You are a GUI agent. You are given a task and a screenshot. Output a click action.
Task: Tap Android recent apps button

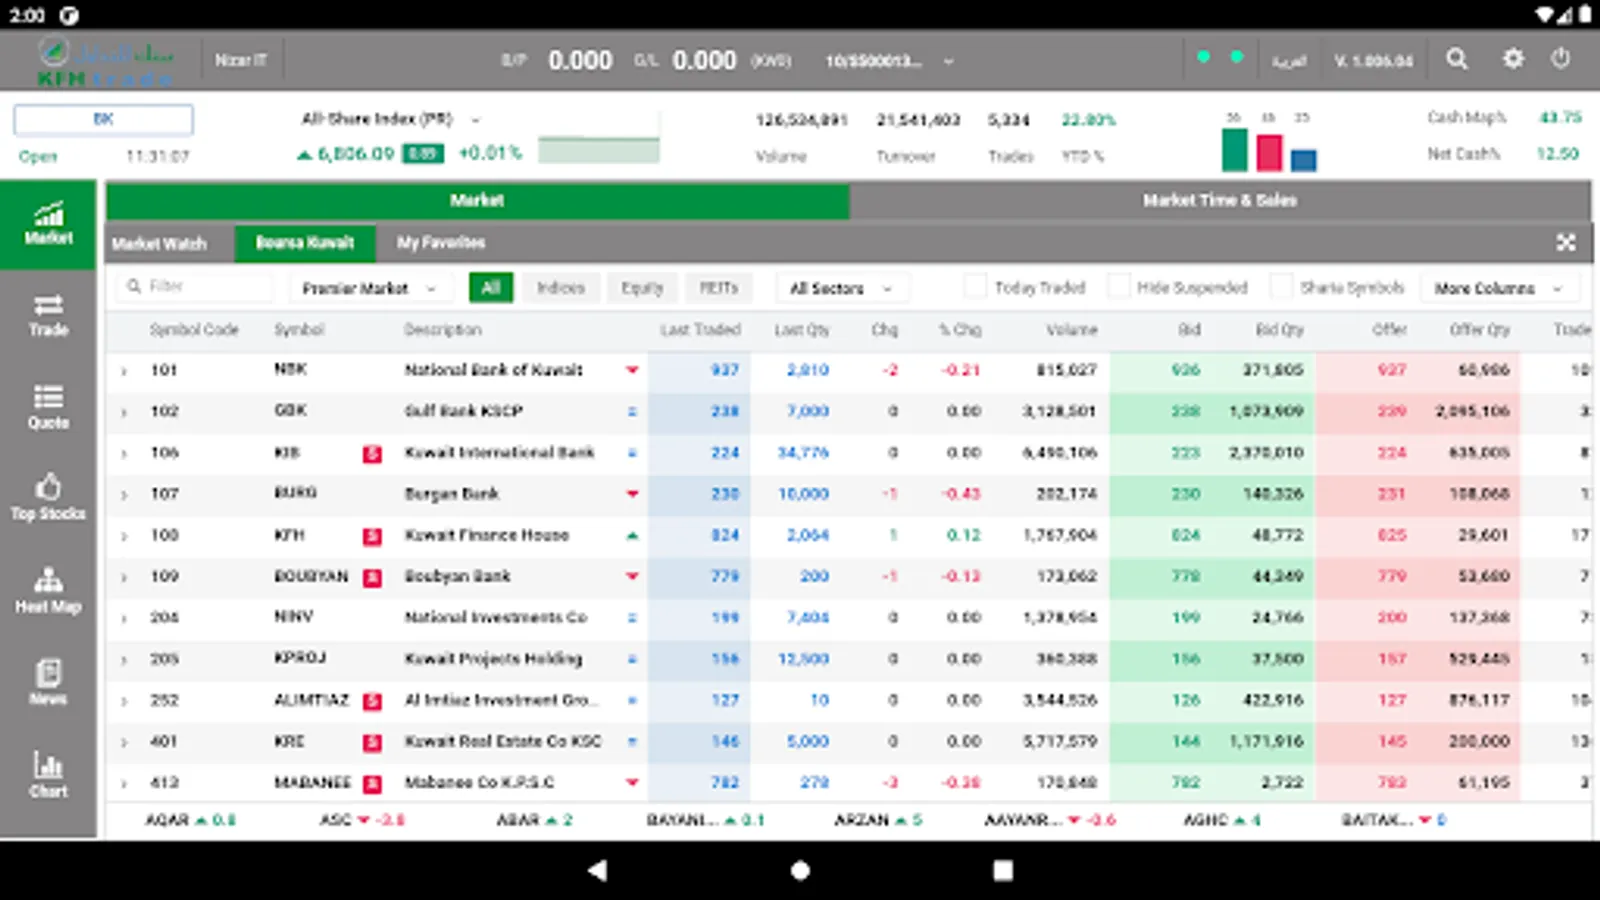[1003, 870]
